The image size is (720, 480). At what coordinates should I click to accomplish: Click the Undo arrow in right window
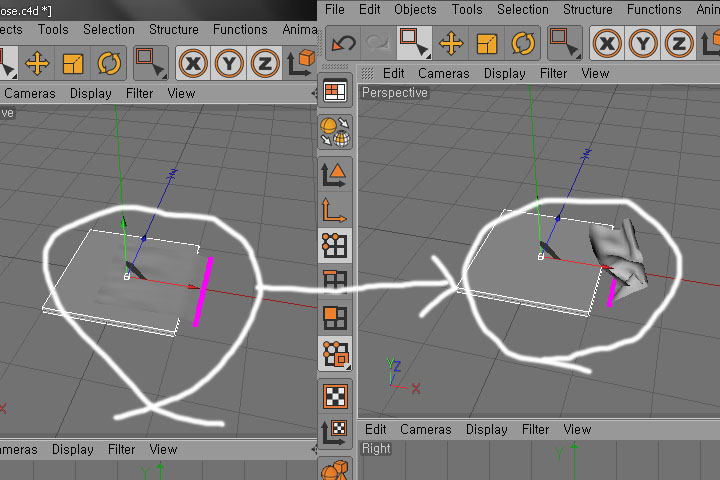pos(343,44)
